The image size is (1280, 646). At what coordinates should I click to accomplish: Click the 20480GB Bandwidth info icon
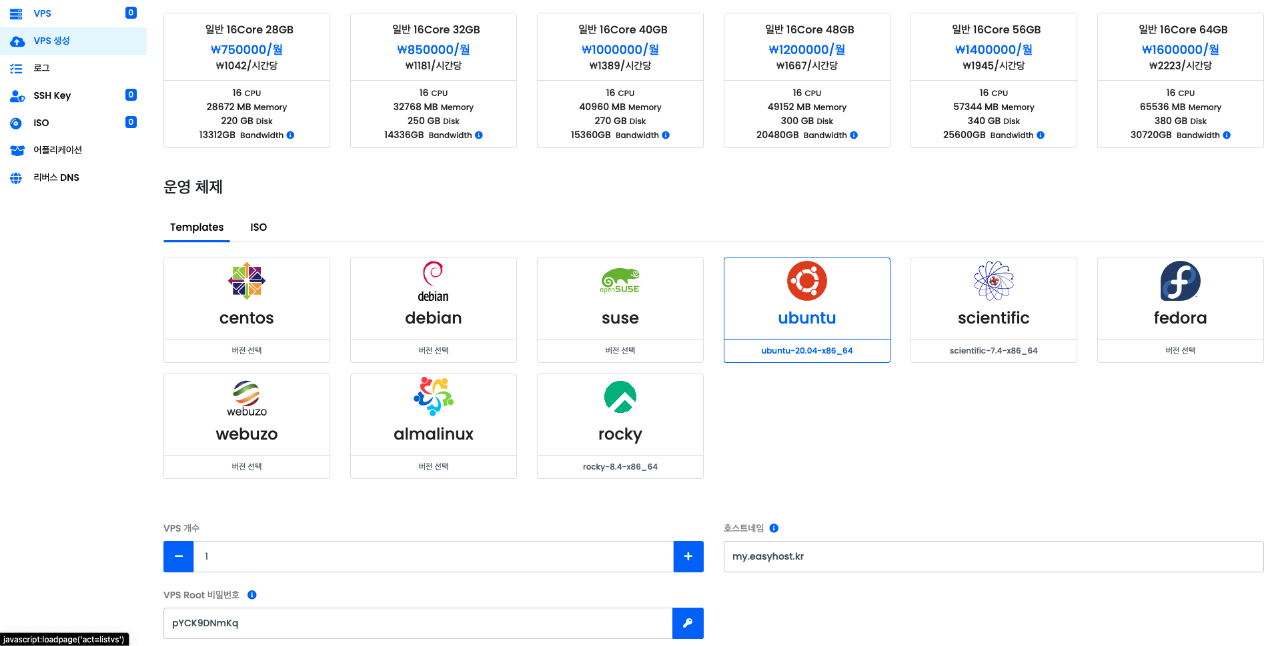pos(852,135)
